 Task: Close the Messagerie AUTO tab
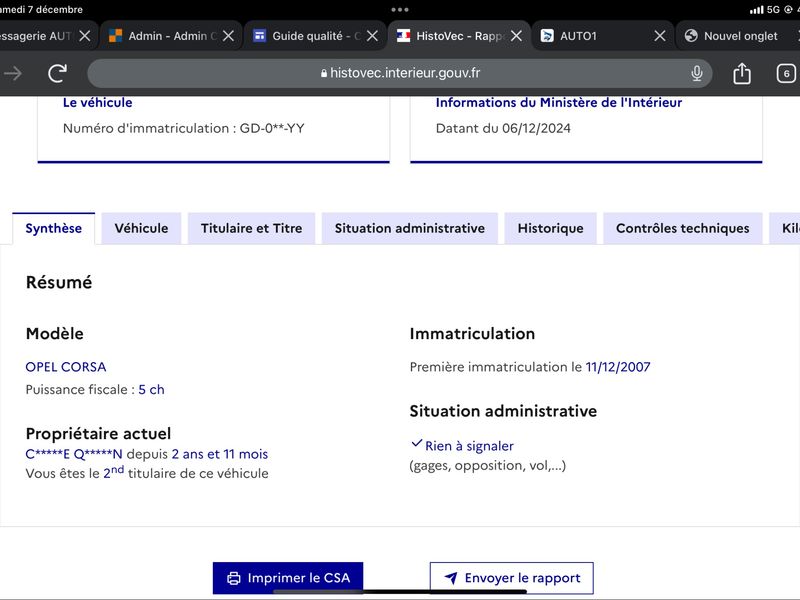85,36
